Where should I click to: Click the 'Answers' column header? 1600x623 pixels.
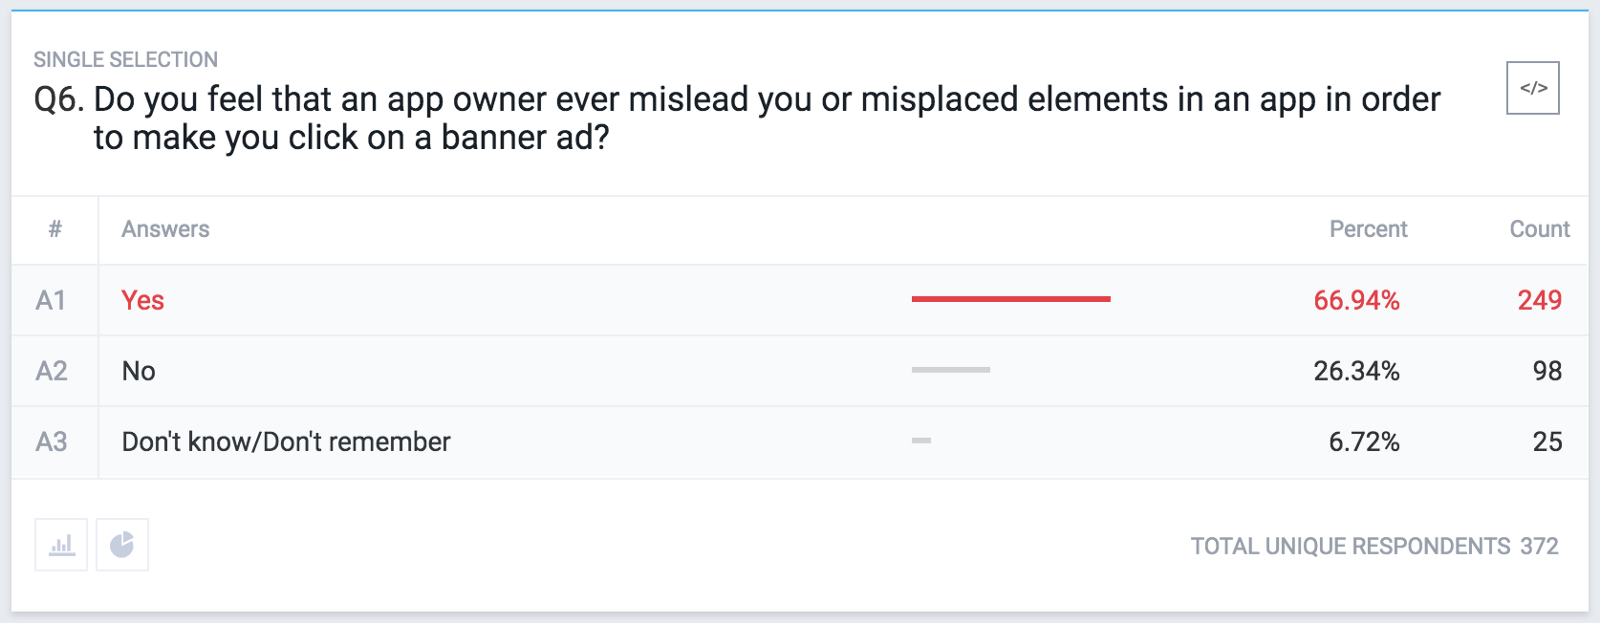pyautogui.click(x=166, y=229)
